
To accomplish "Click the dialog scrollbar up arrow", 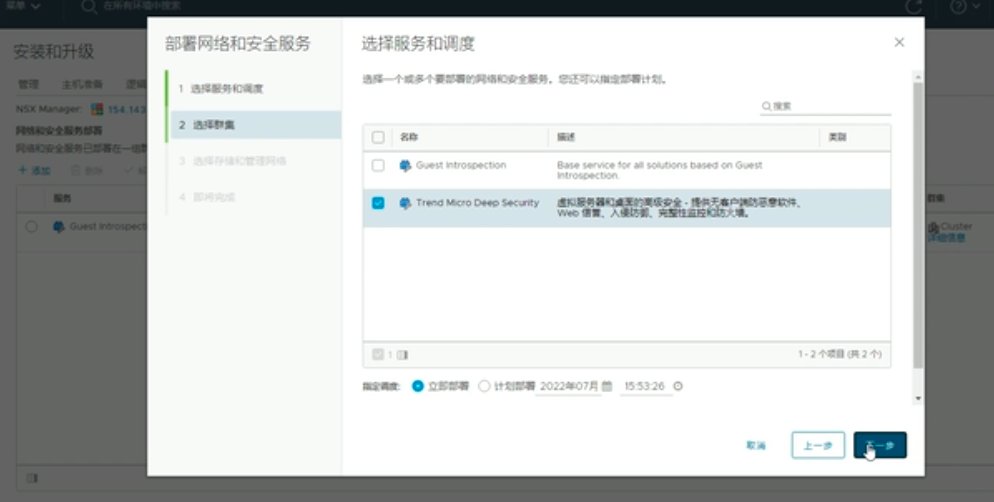I will point(918,77).
